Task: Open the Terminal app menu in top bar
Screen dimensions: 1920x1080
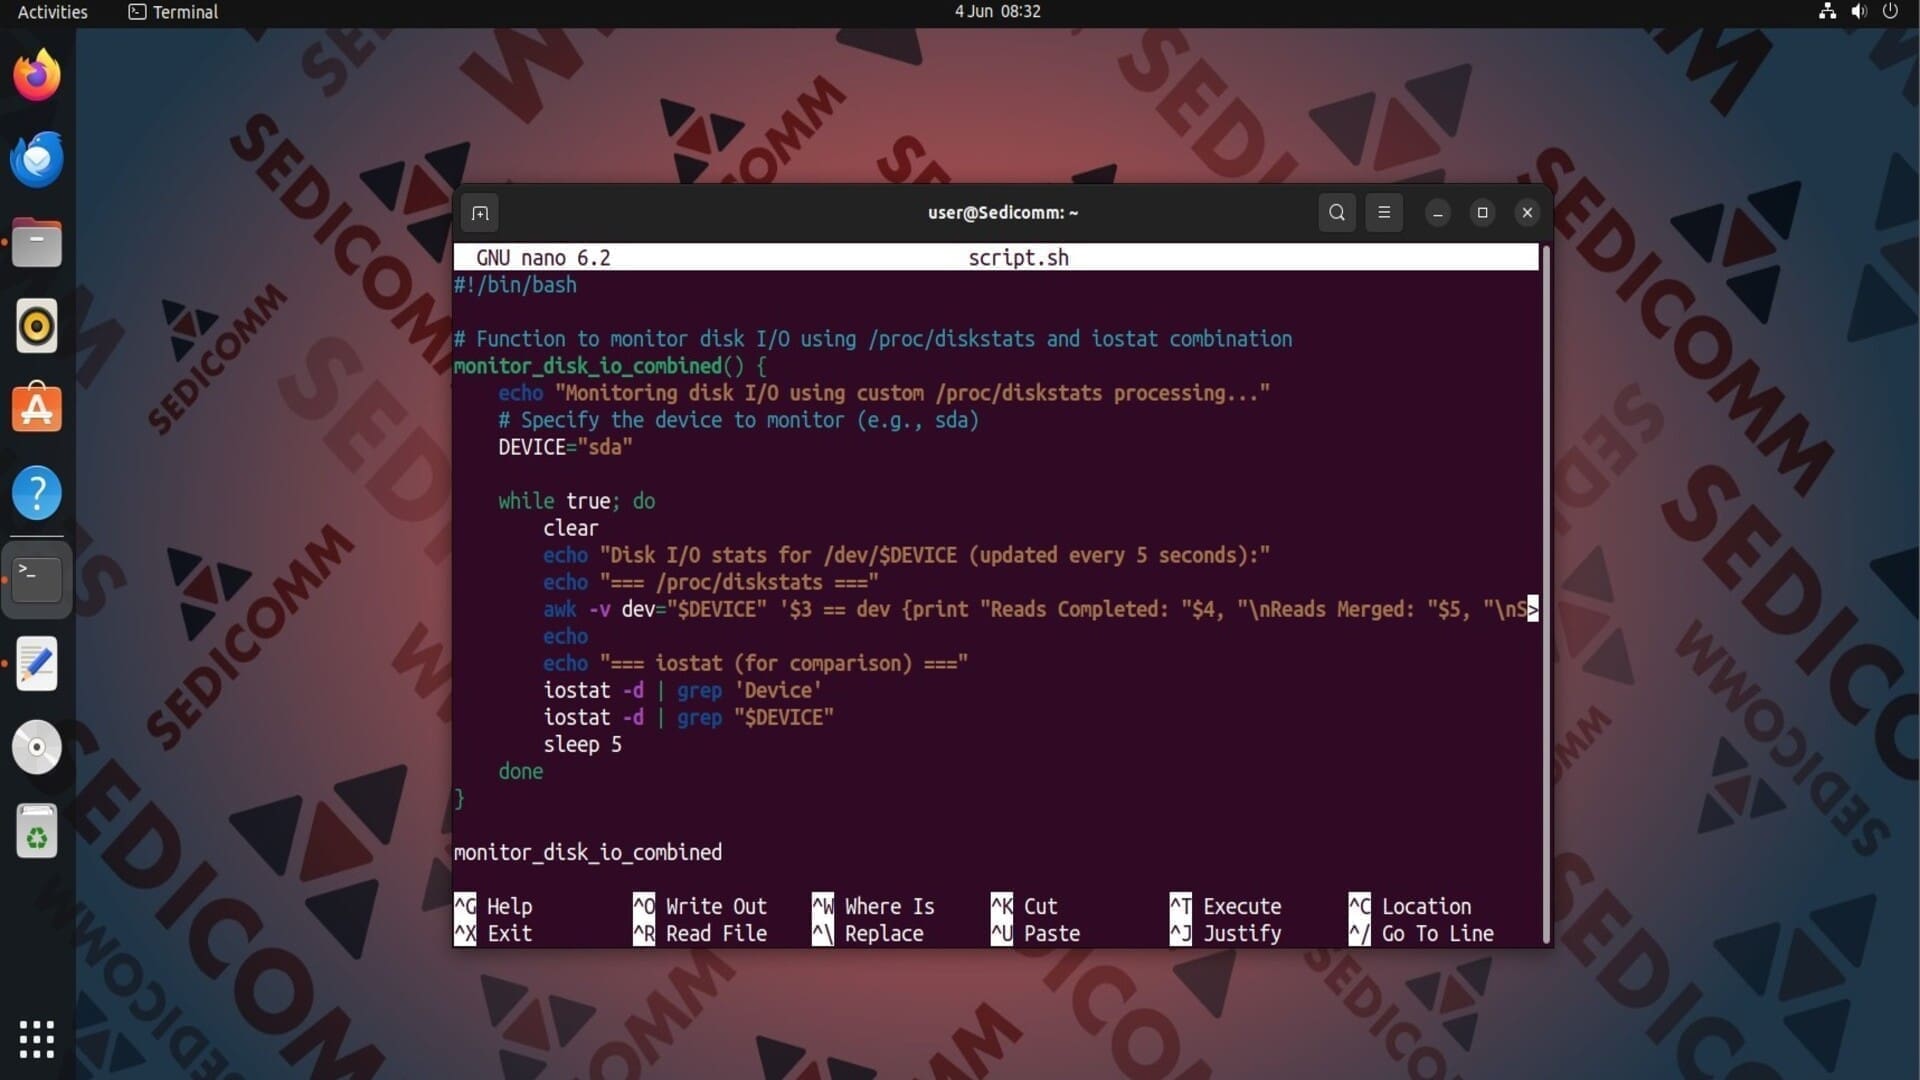Action: click(173, 12)
